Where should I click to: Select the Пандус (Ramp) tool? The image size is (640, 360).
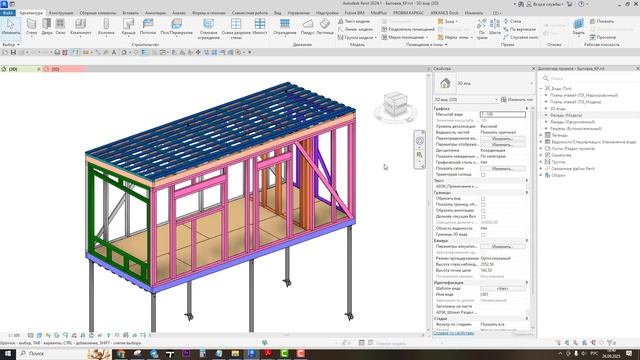coord(307,27)
